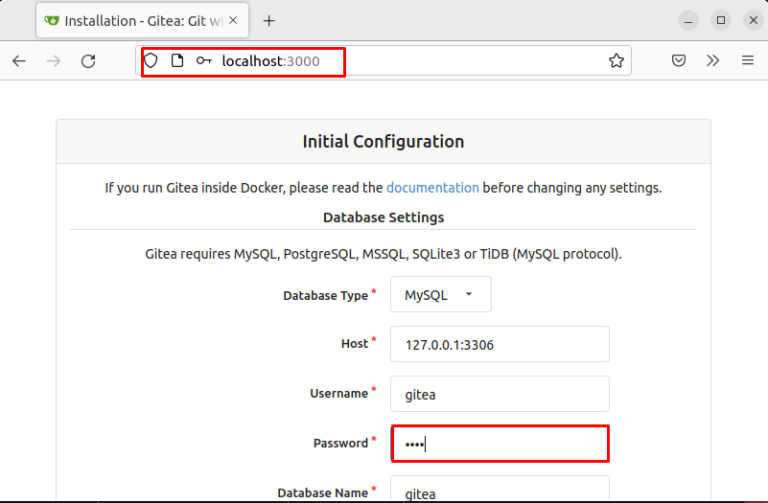Screen dimensions: 768x503
Task: Expand the Database Type MySQL dropdown
Action: (441, 294)
